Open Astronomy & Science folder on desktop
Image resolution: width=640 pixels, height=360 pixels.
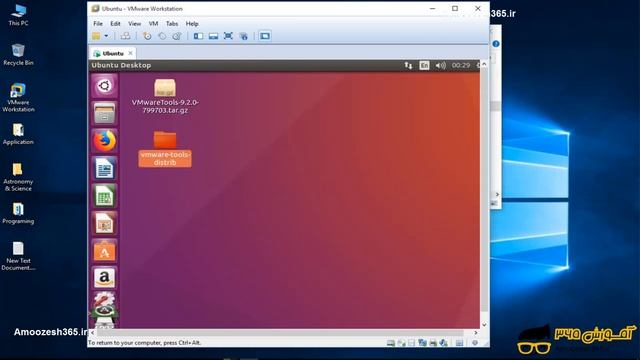pyautogui.click(x=18, y=177)
